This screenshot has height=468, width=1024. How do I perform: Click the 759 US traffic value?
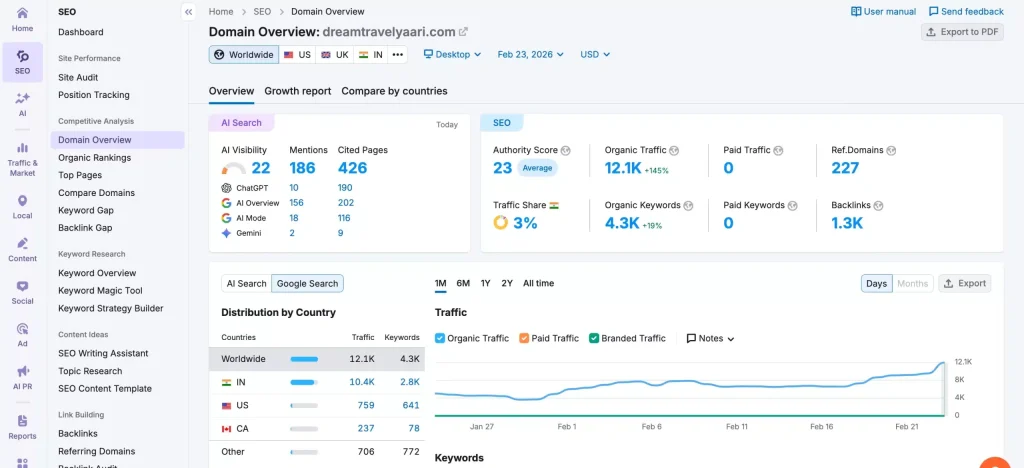point(366,405)
